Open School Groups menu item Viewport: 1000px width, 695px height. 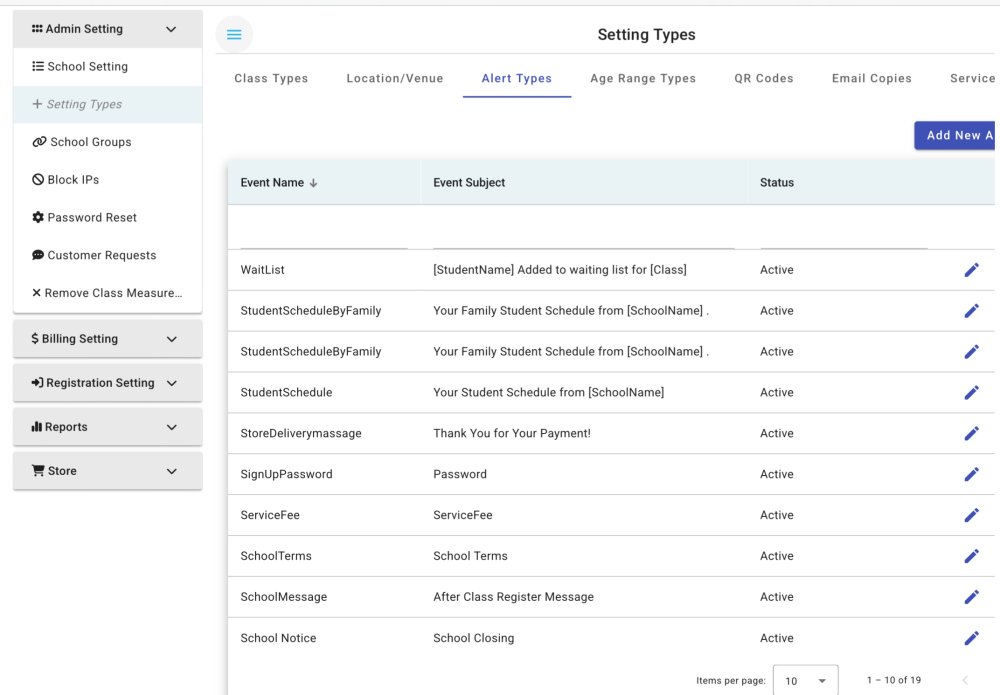click(x=108, y=142)
